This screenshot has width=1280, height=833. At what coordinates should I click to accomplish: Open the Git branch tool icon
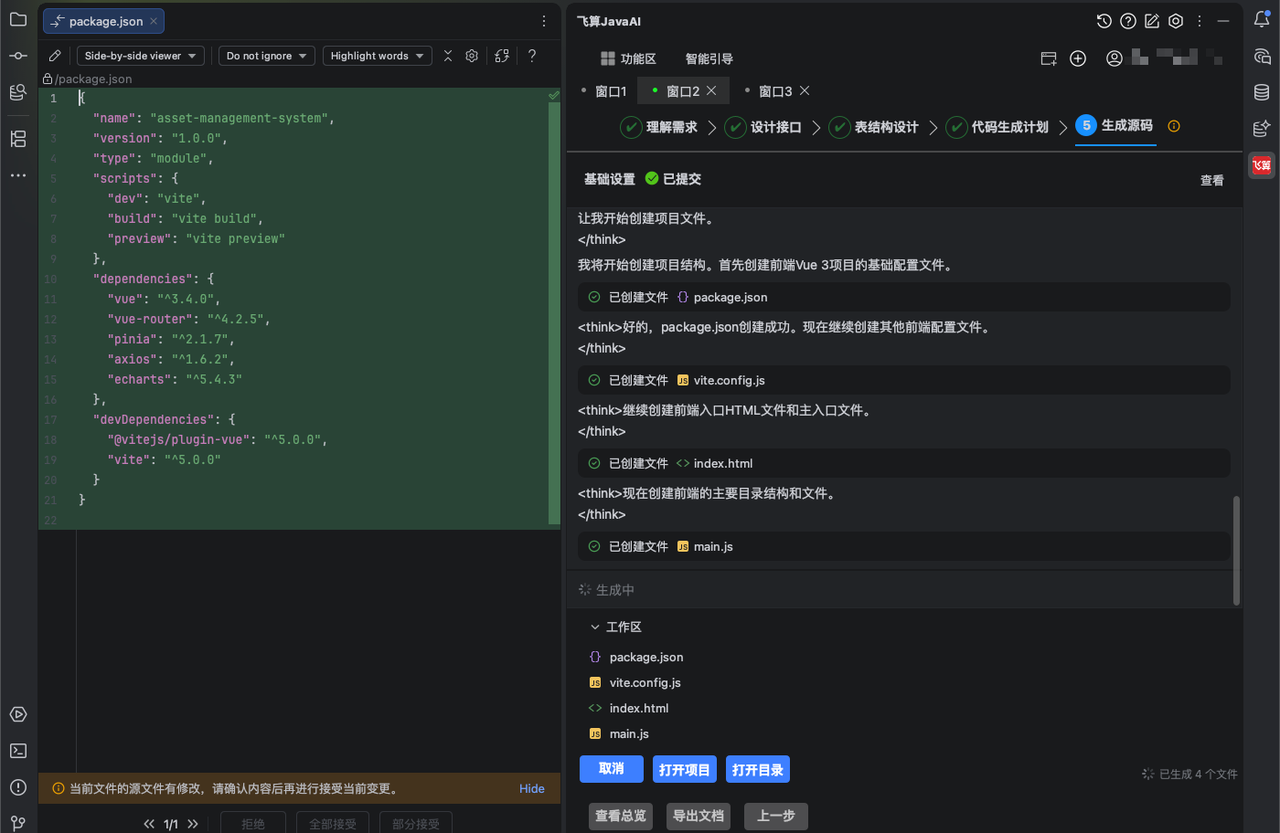[18, 823]
